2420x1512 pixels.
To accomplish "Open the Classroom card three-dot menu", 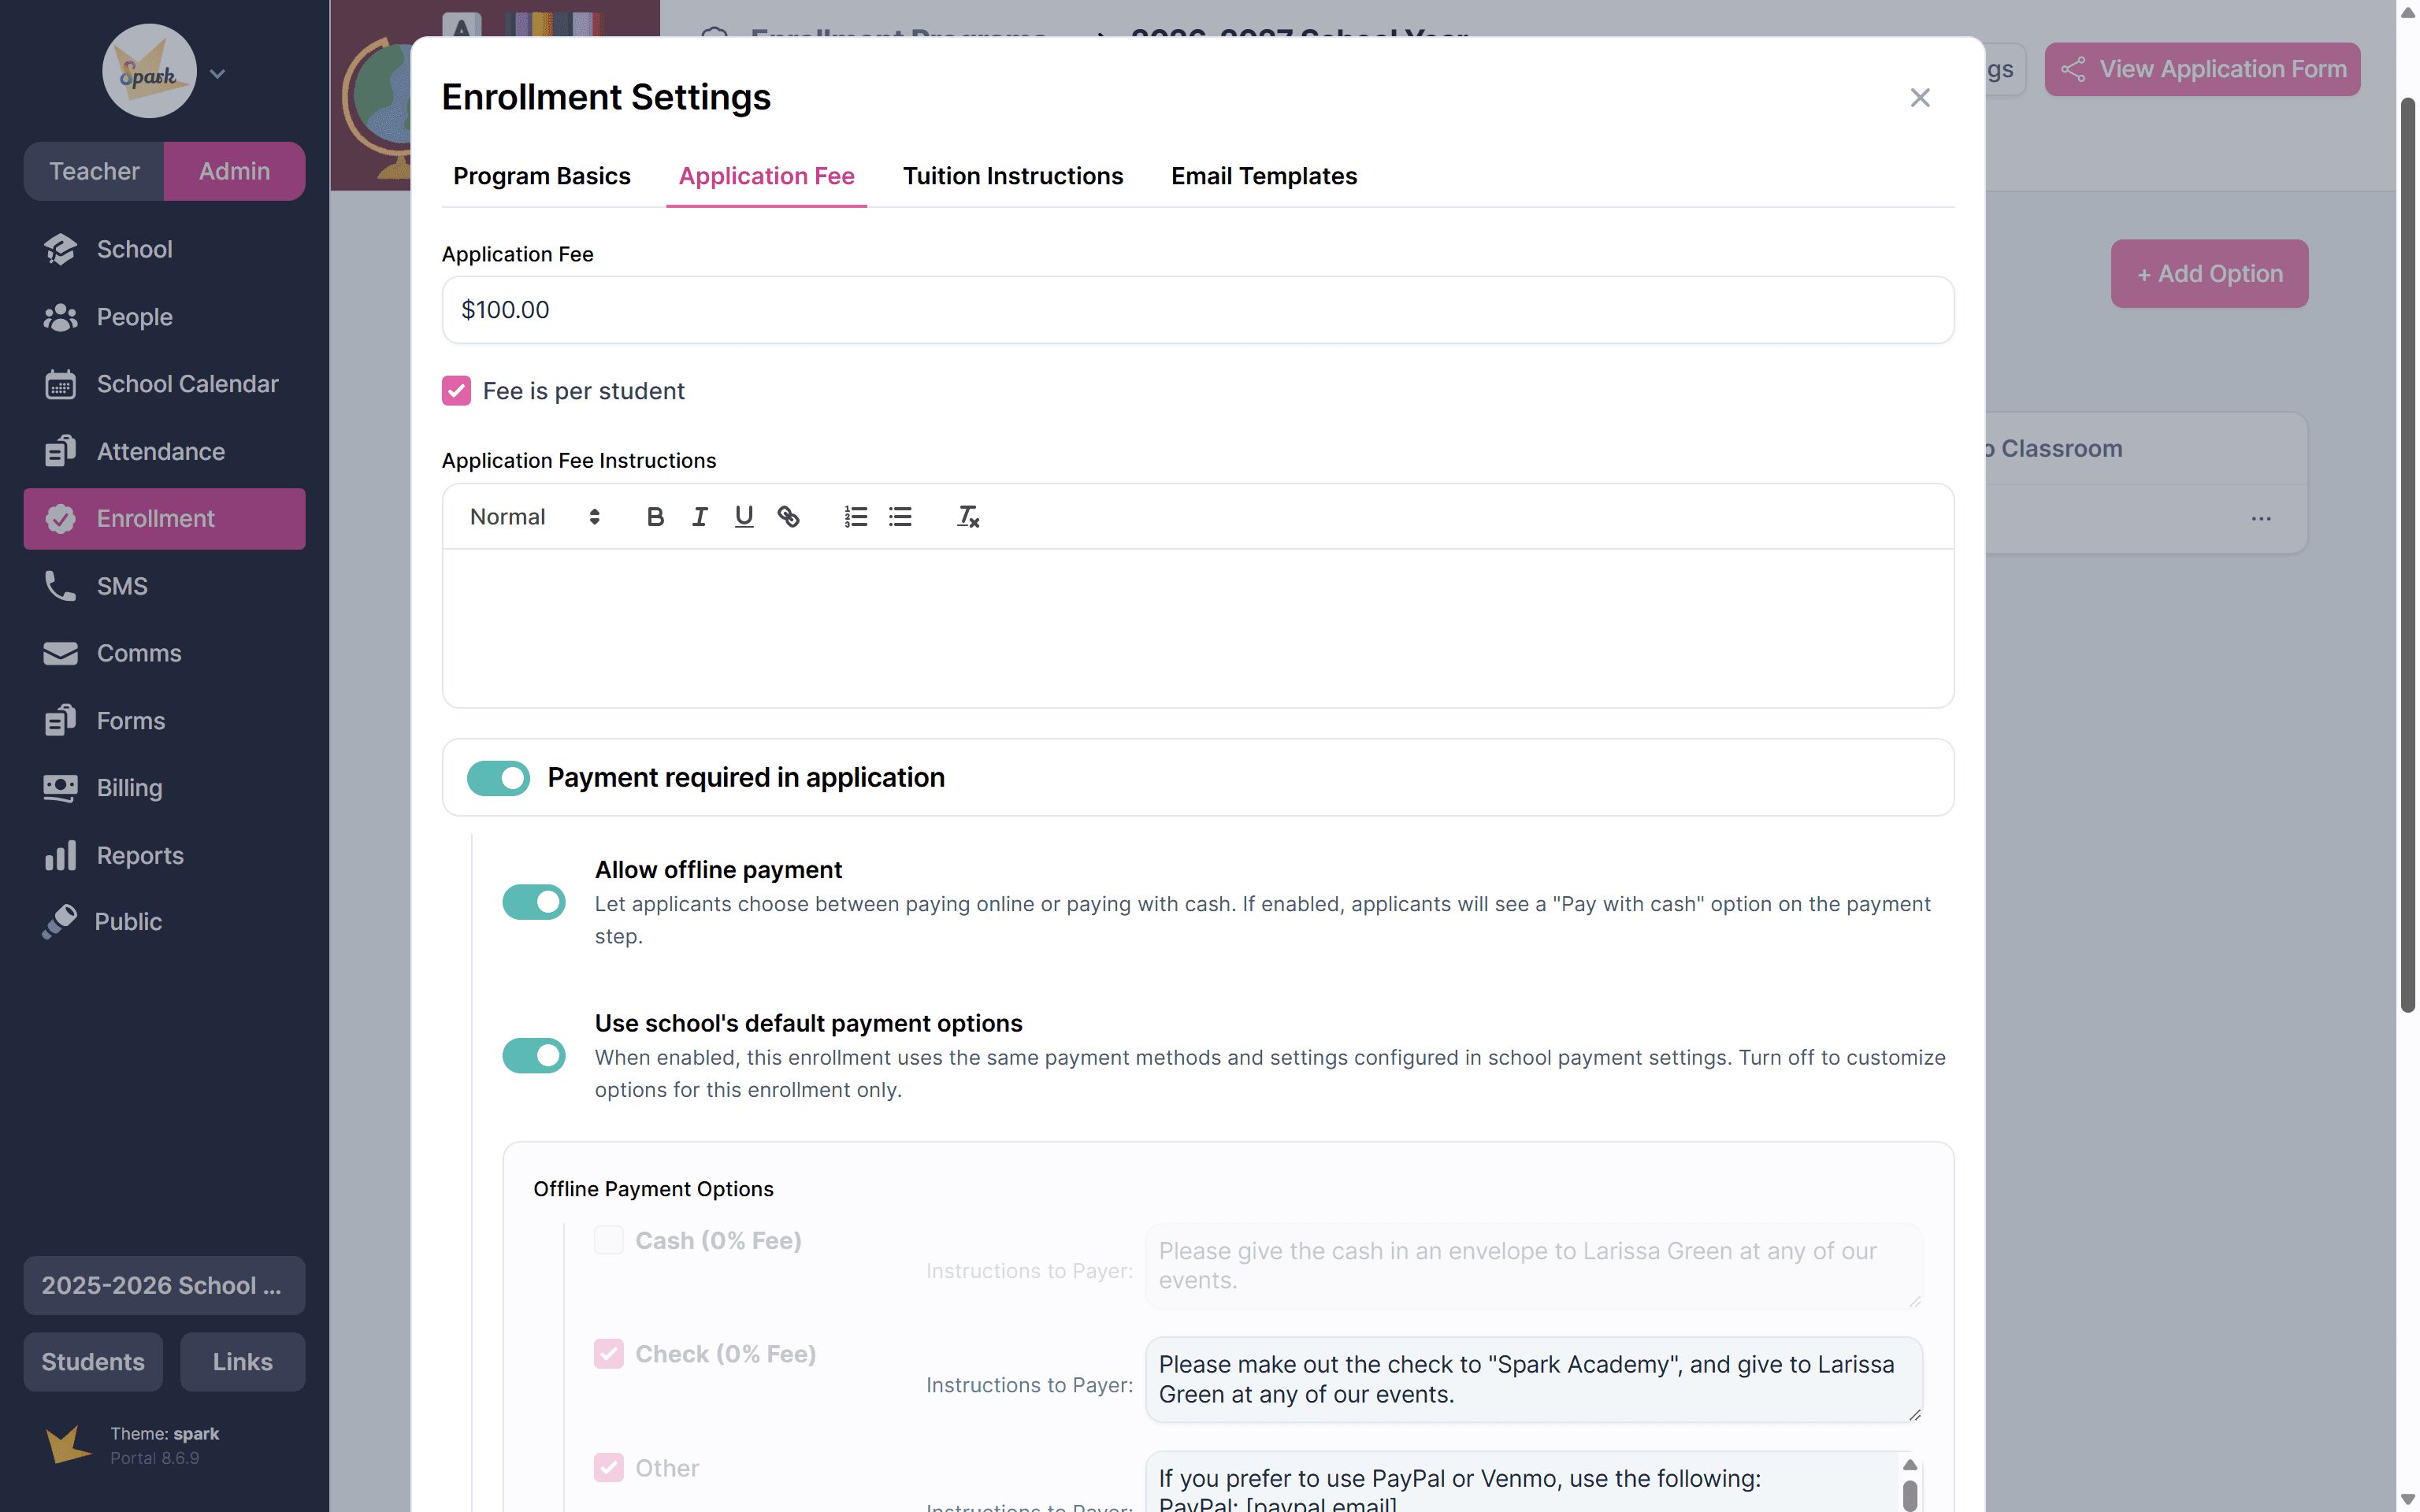I will click(x=2261, y=519).
